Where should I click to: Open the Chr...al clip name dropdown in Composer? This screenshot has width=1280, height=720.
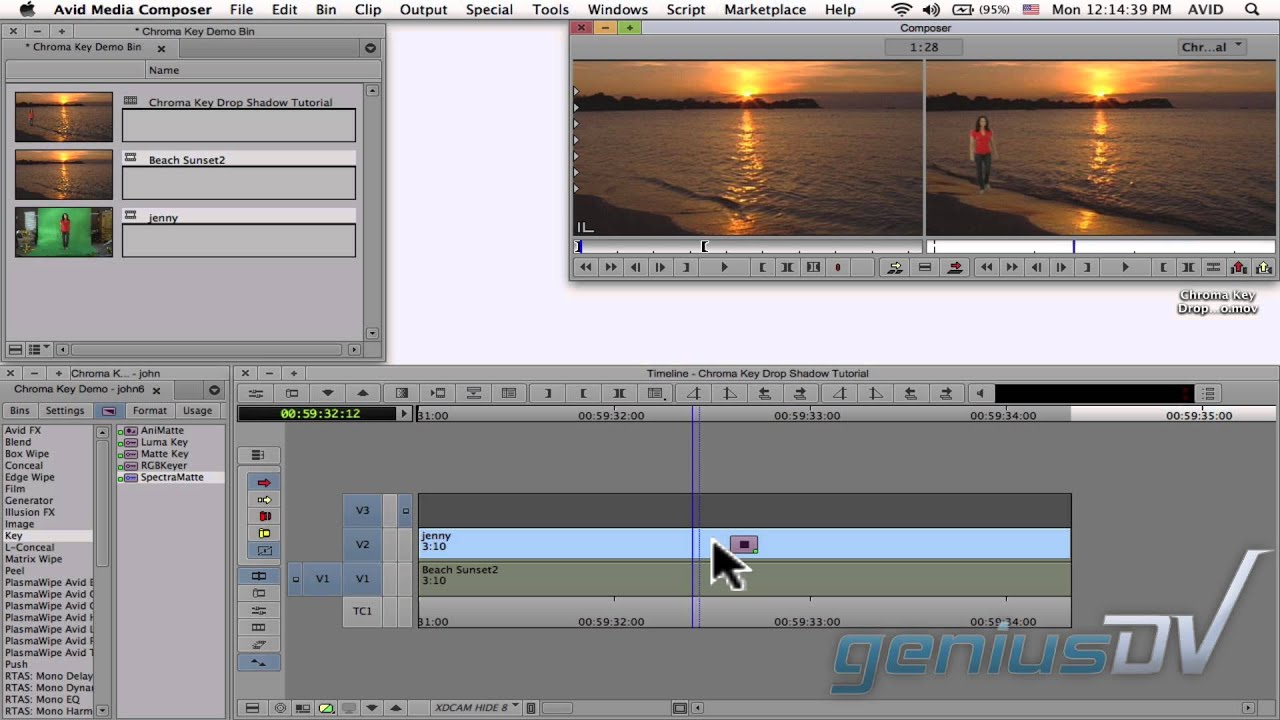(x=1212, y=47)
